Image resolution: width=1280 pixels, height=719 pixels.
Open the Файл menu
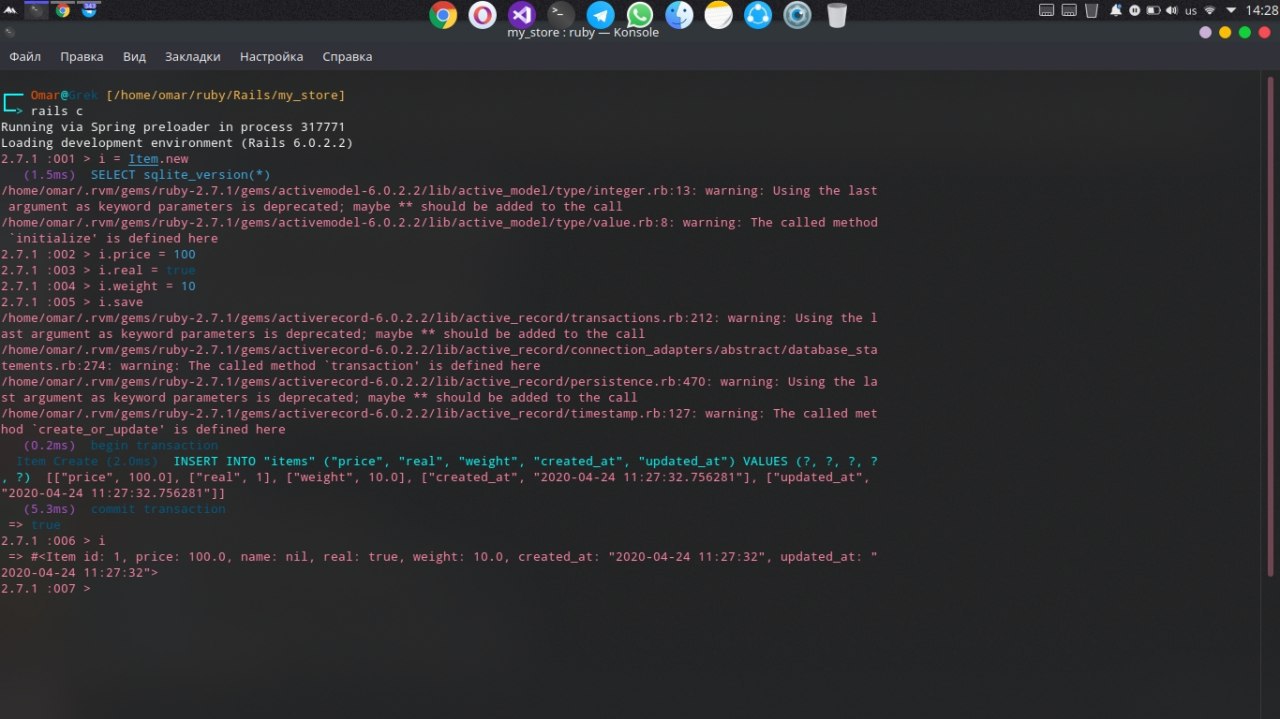tap(25, 57)
